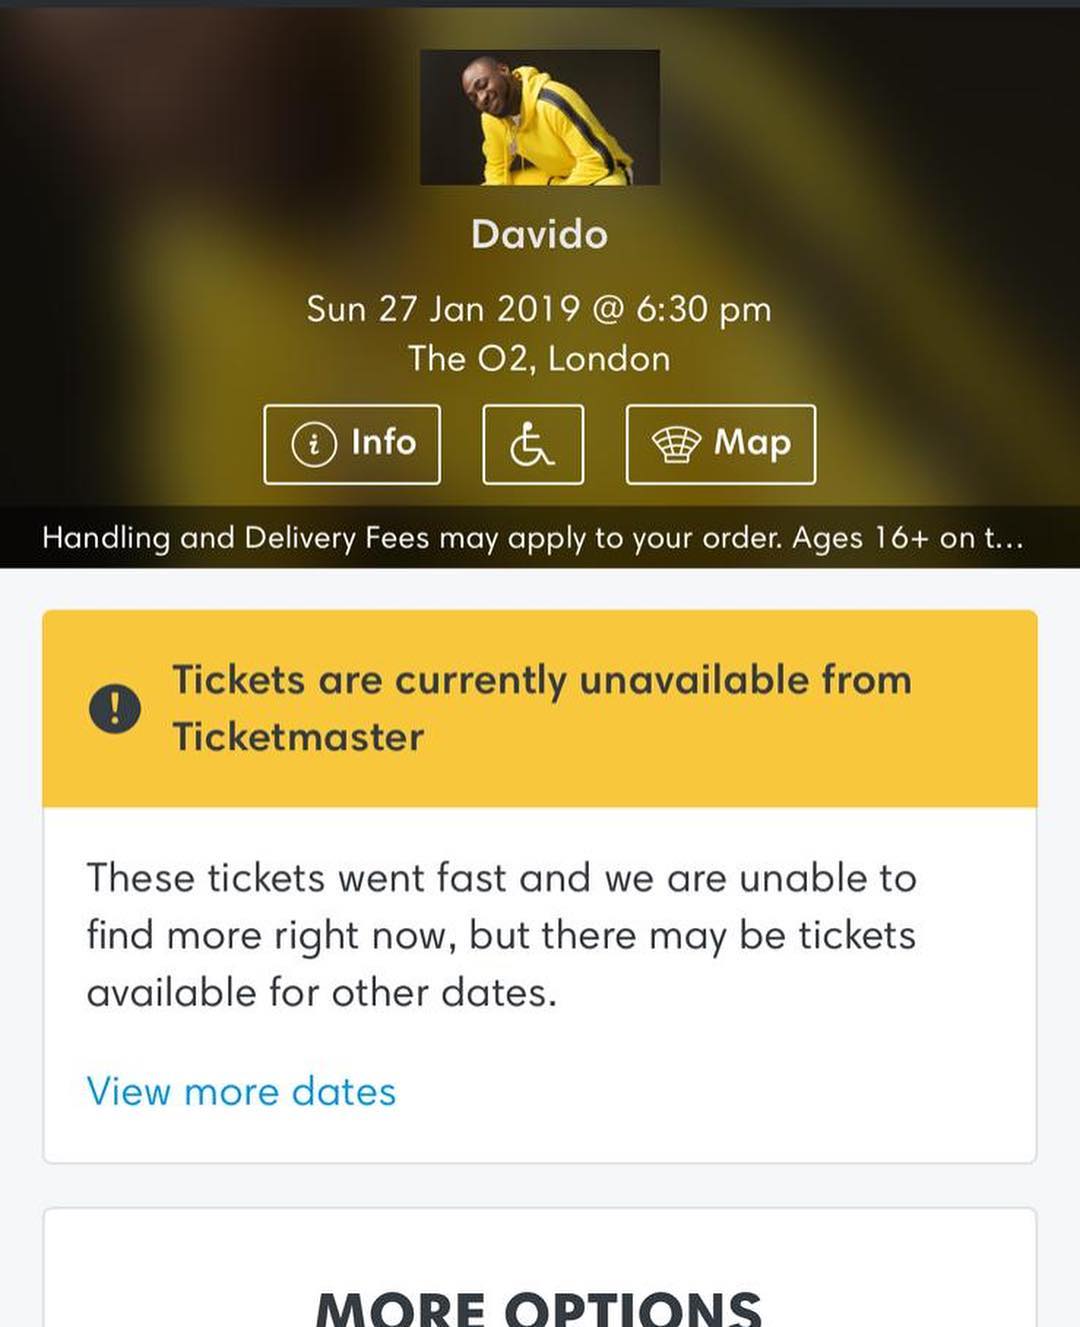1080x1327 pixels.
Task: Click the word Ticketmaster in the alert
Action: pos(298,738)
